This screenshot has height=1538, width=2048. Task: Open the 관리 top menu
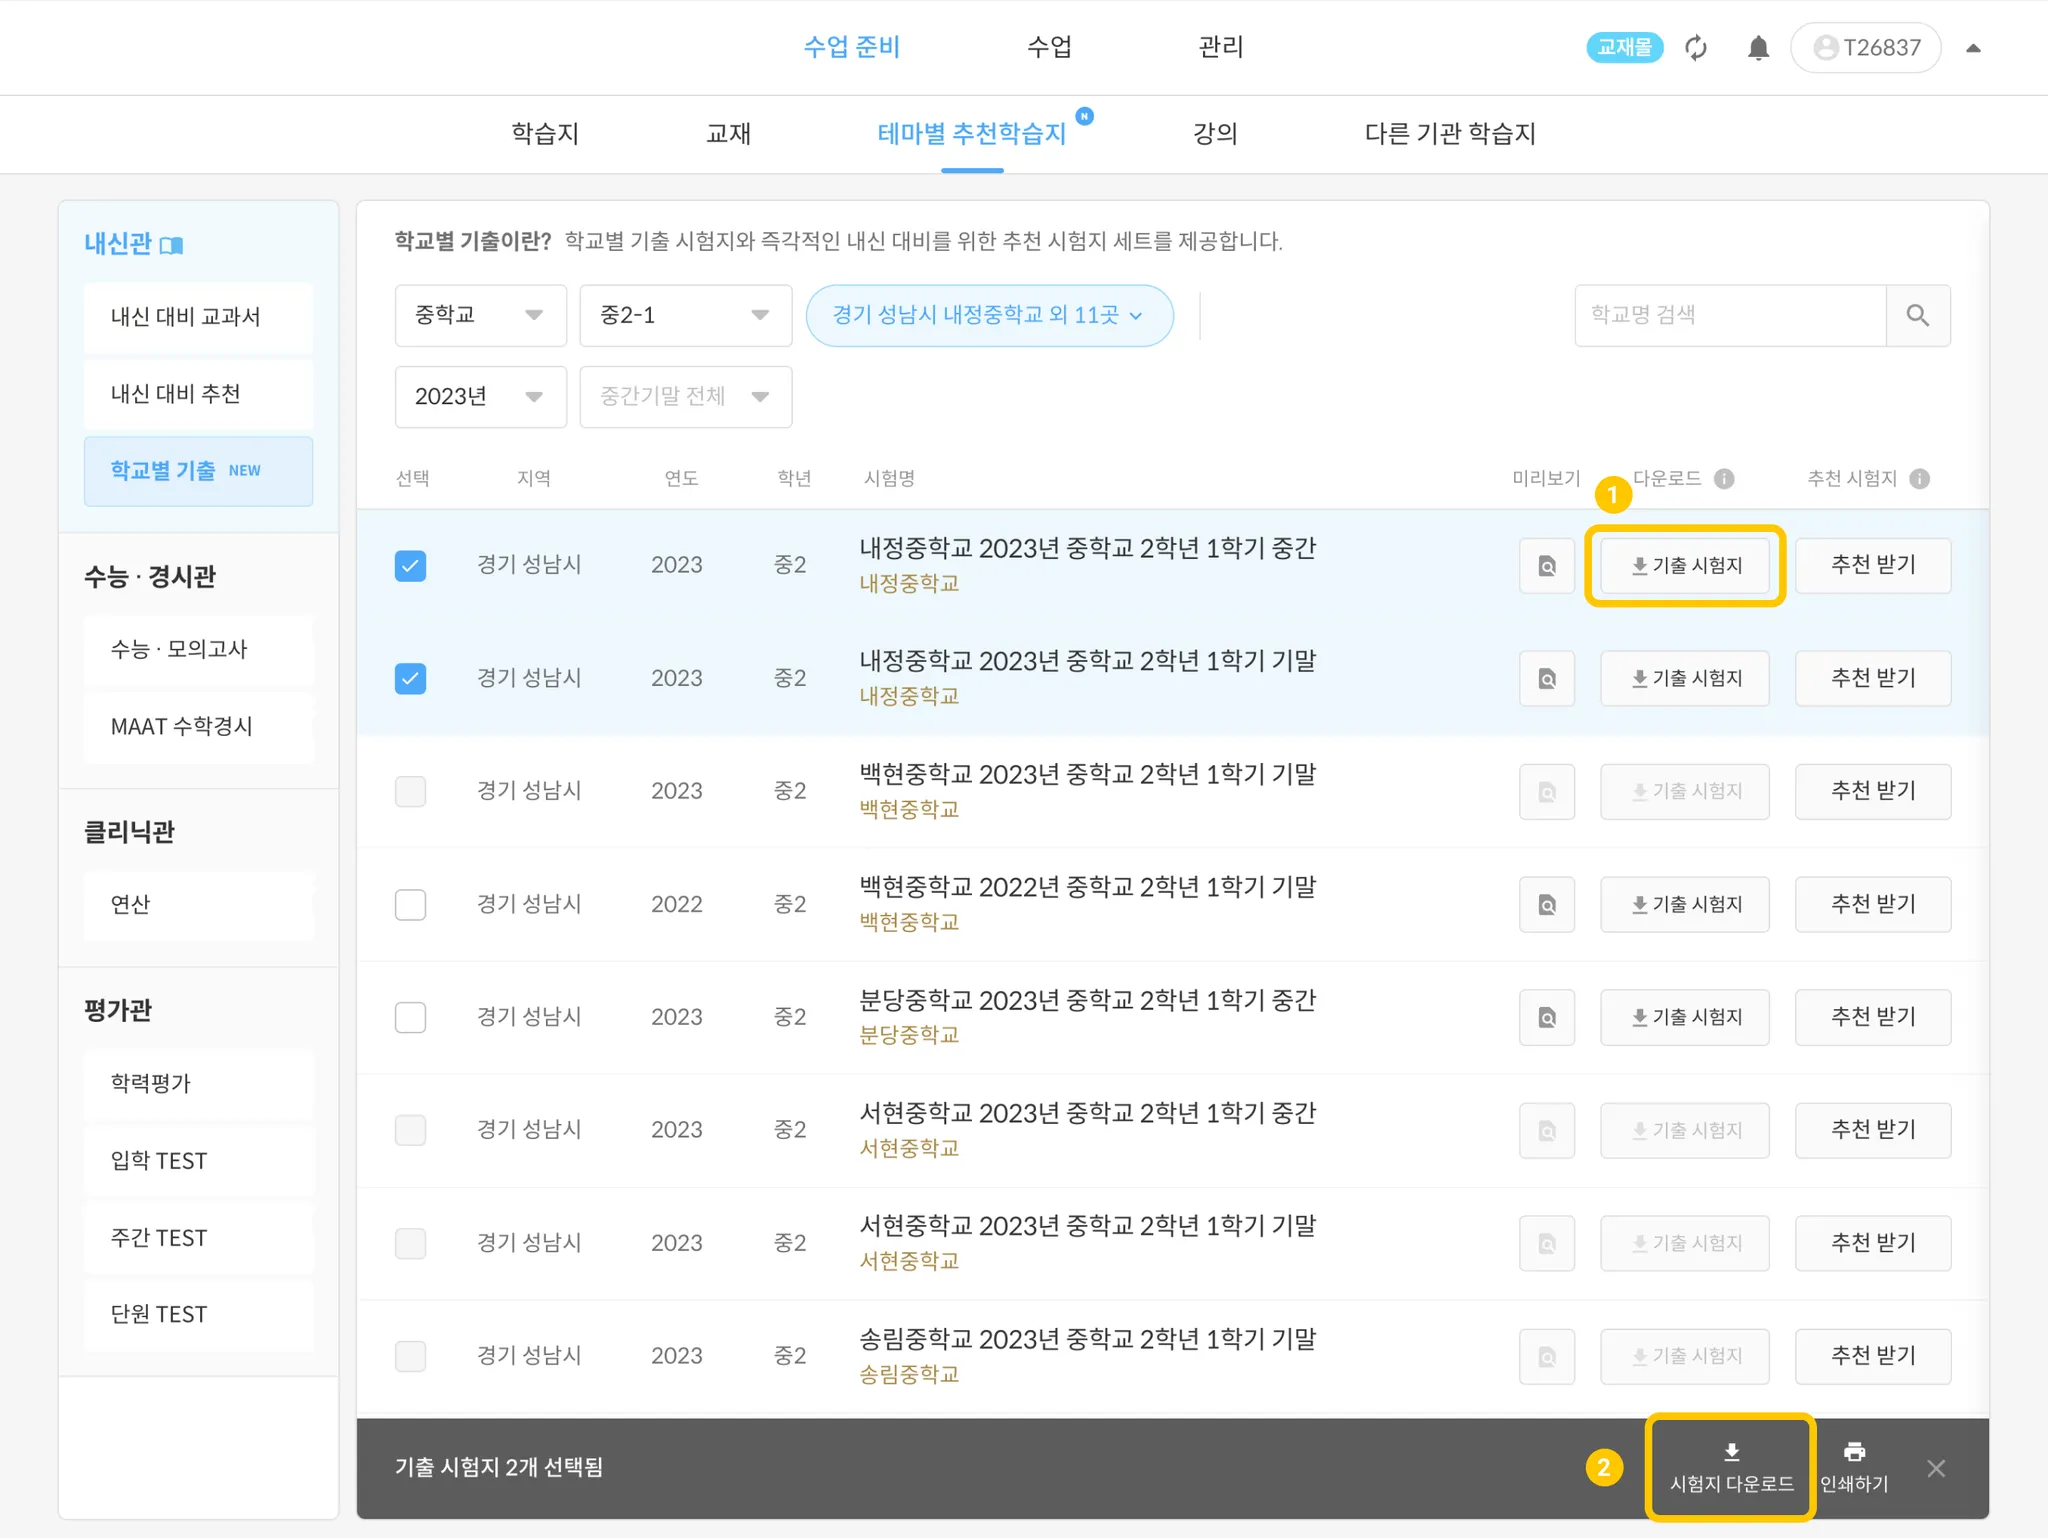(1220, 47)
